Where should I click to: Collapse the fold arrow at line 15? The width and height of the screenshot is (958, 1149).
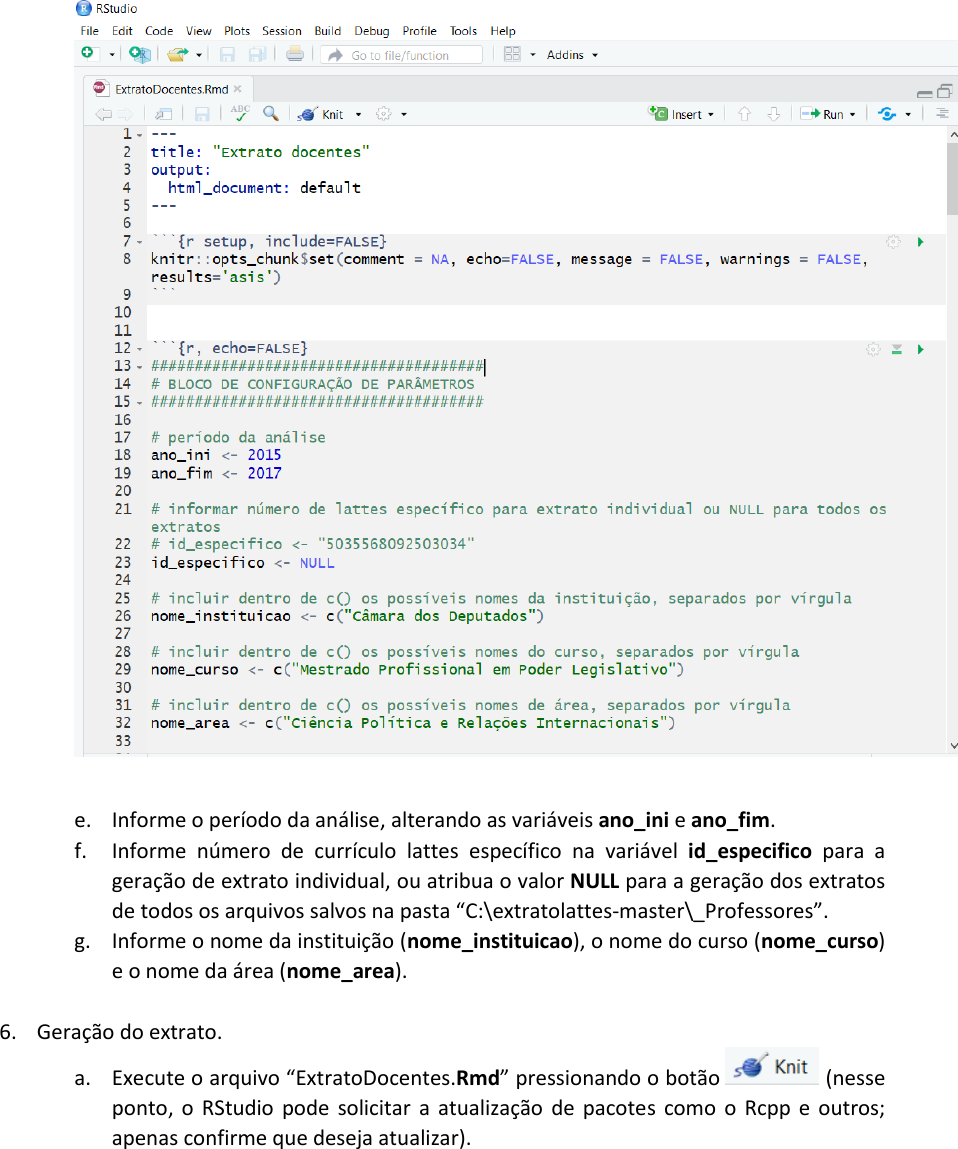(x=139, y=402)
